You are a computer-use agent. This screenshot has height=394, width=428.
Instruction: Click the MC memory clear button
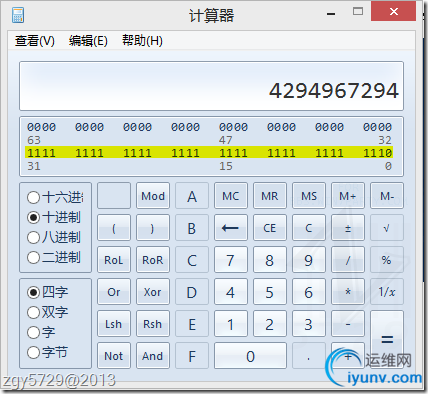[231, 196]
